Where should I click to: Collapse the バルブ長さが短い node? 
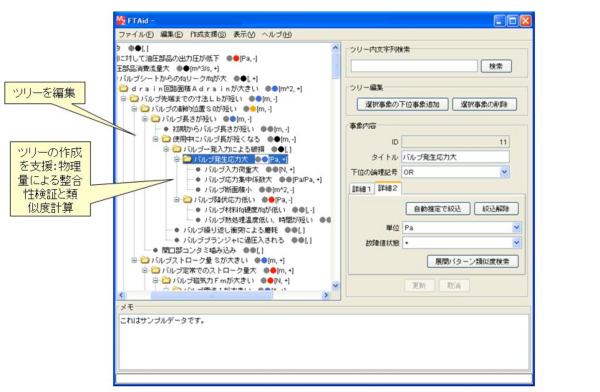[145, 119]
